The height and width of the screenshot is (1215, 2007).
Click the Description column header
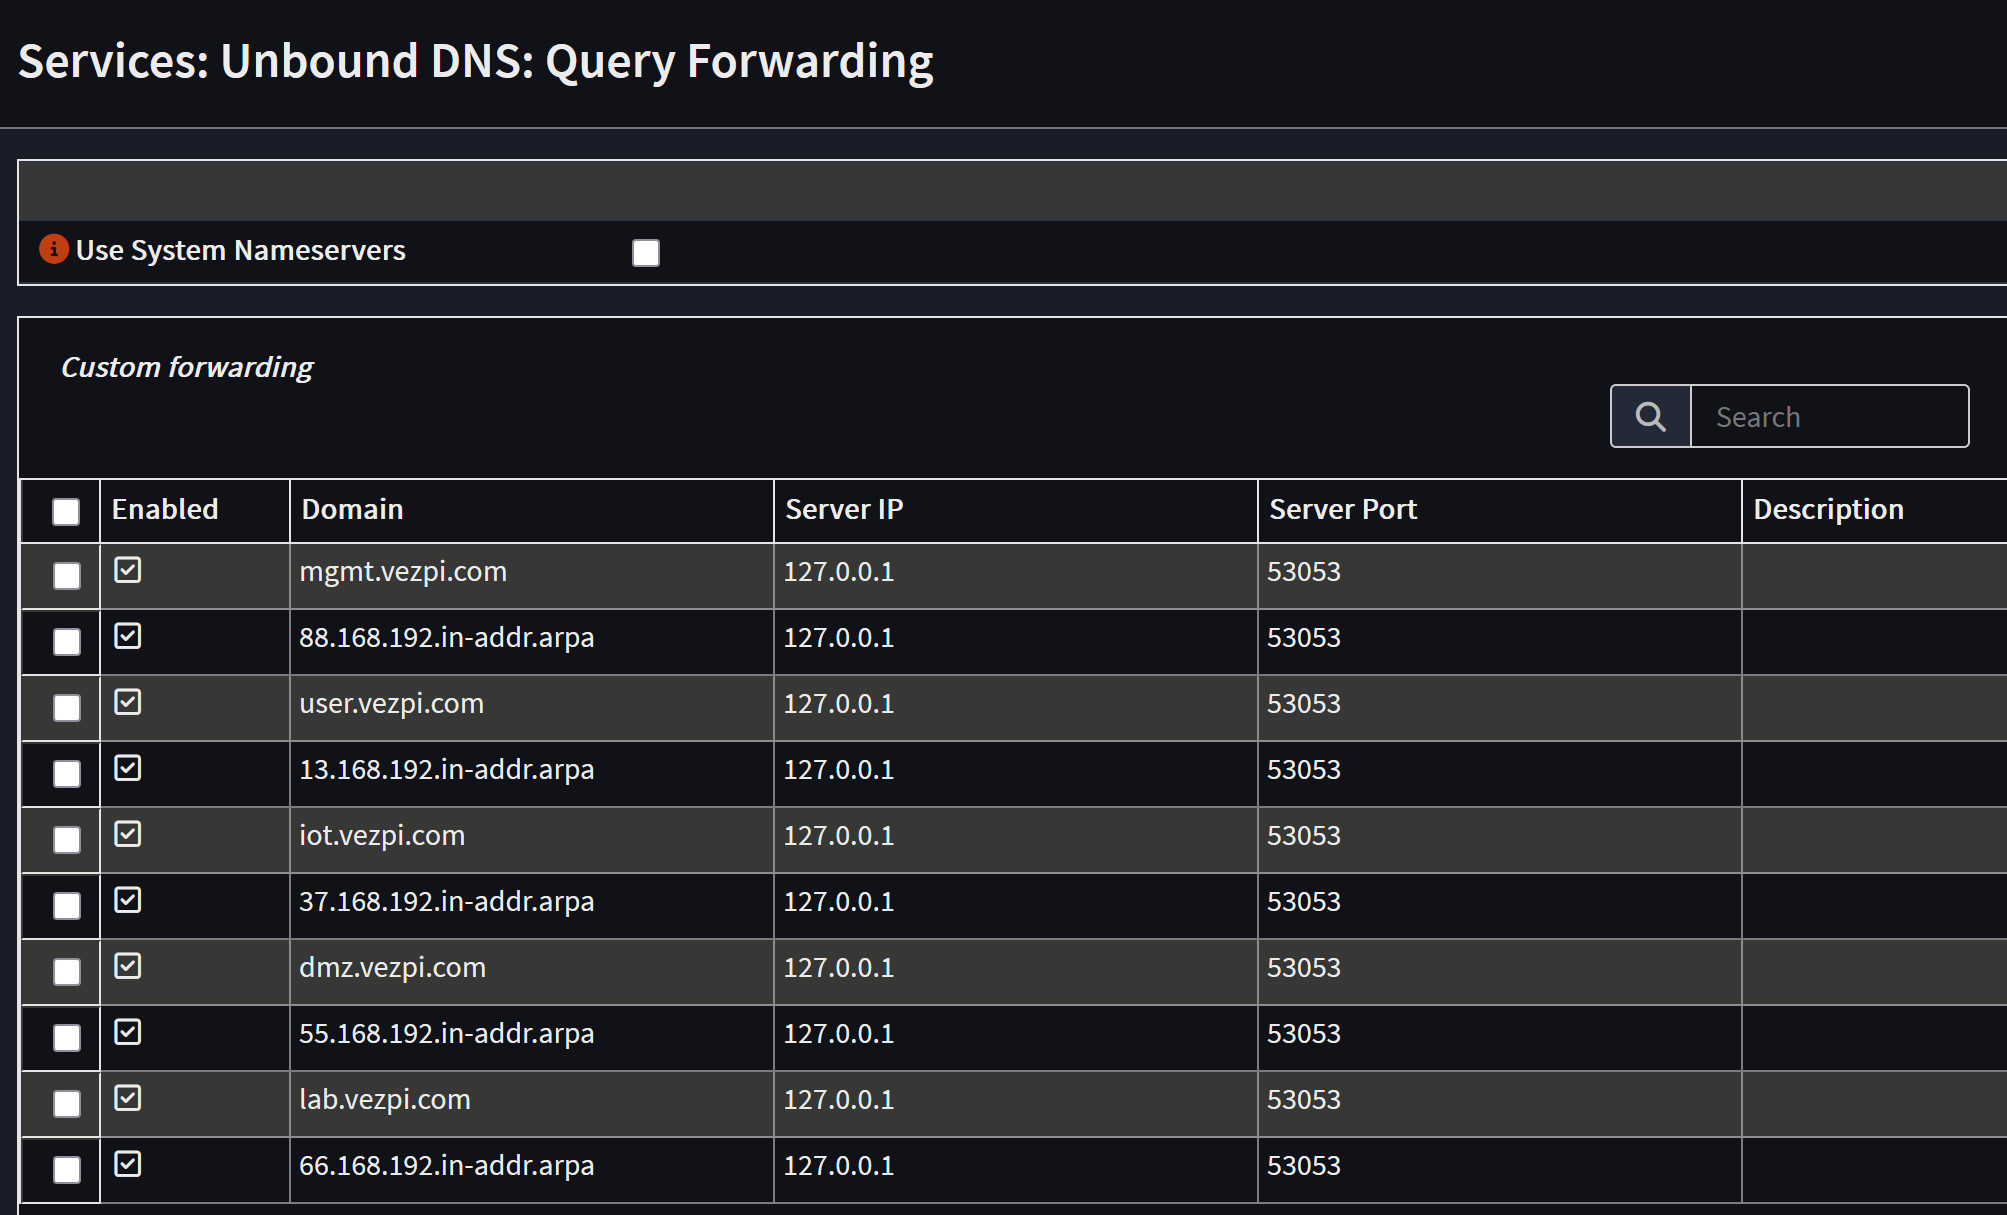[x=1827, y=509]
